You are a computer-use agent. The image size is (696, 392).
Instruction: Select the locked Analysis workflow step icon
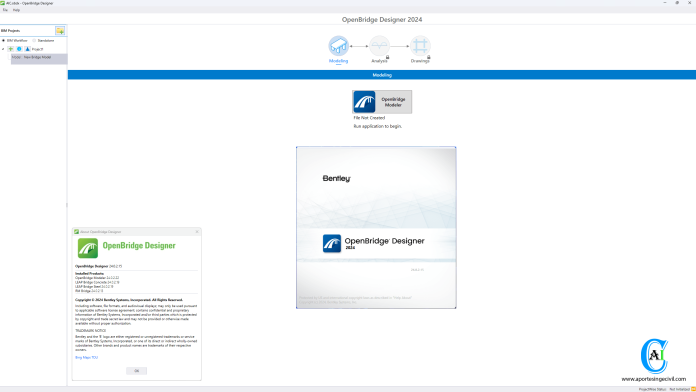pyautogui.click(x=380, y=46)
